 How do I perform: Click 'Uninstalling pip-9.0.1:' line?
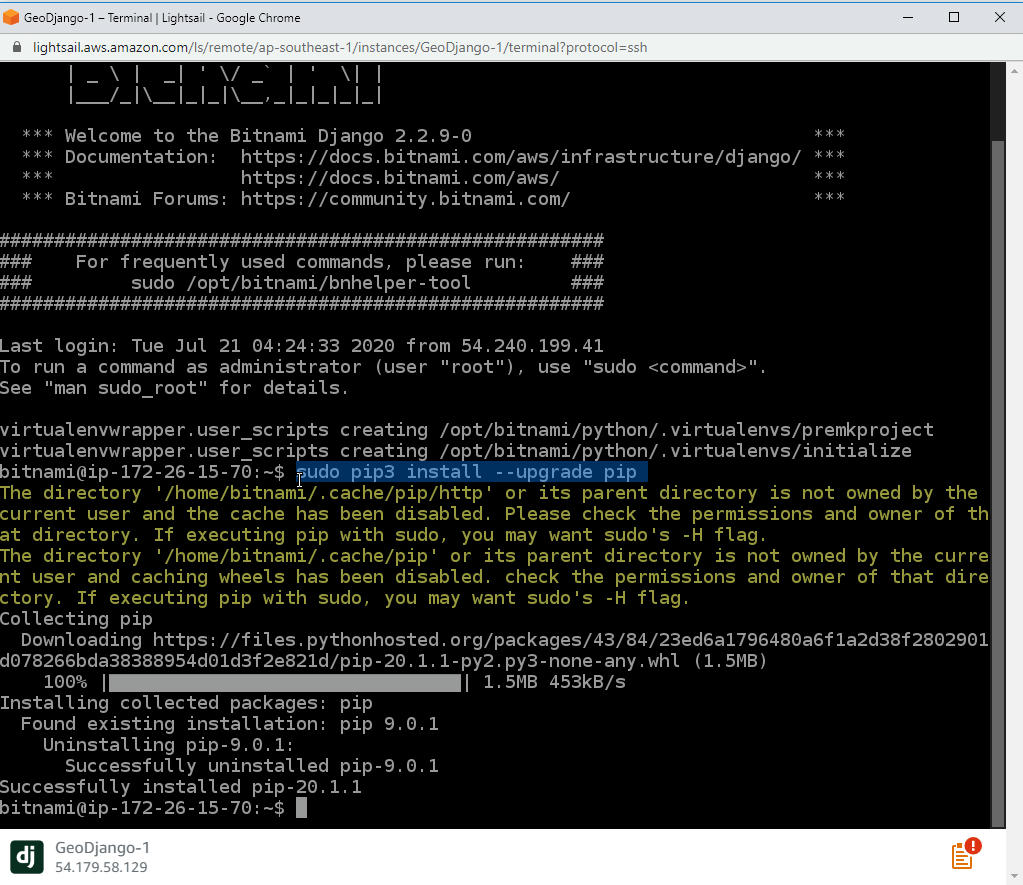(x=168, y=745)
